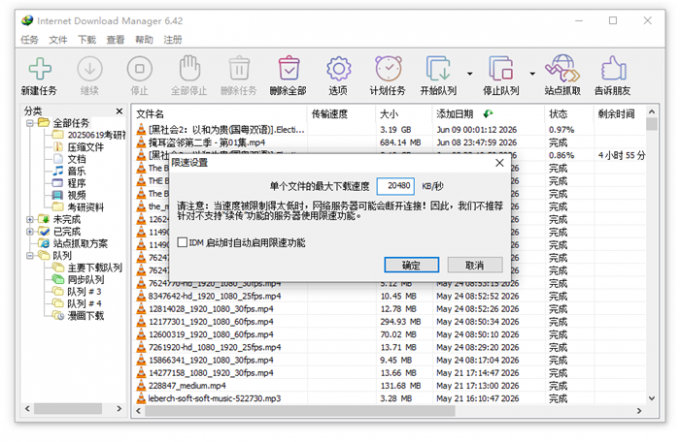Open the 注册 menu

(x=173, y=40)
